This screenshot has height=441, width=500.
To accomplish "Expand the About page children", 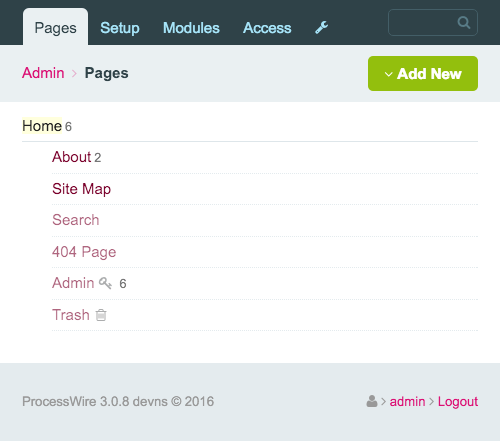I will (x=71, y=157).
